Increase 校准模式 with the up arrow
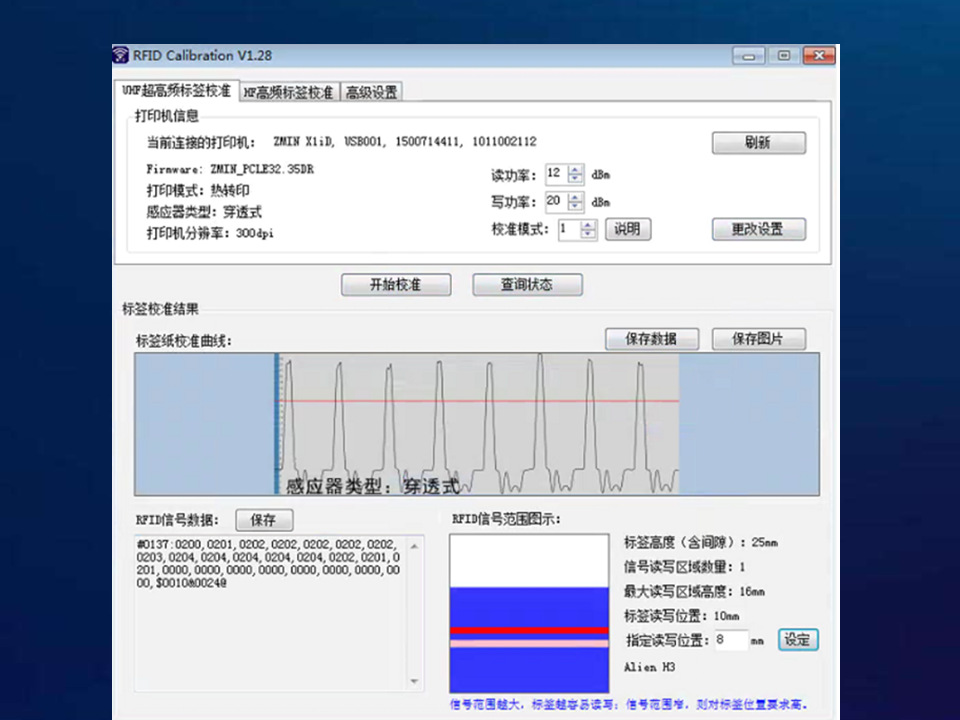 588,225
